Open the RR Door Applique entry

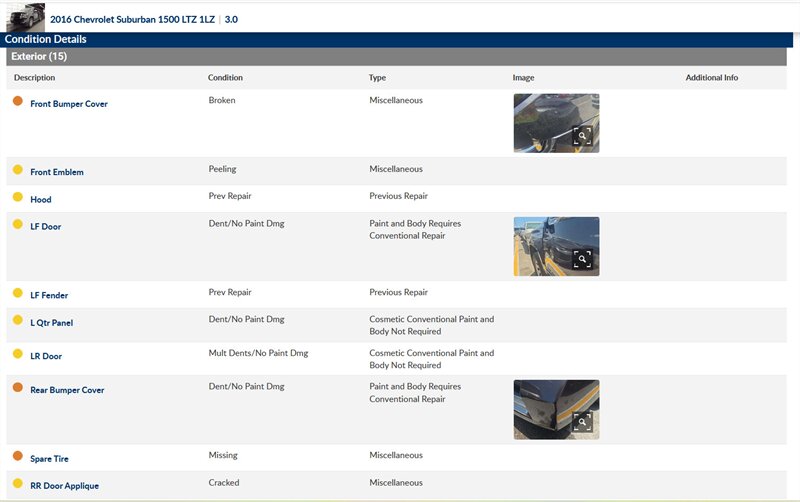(65, 486)
